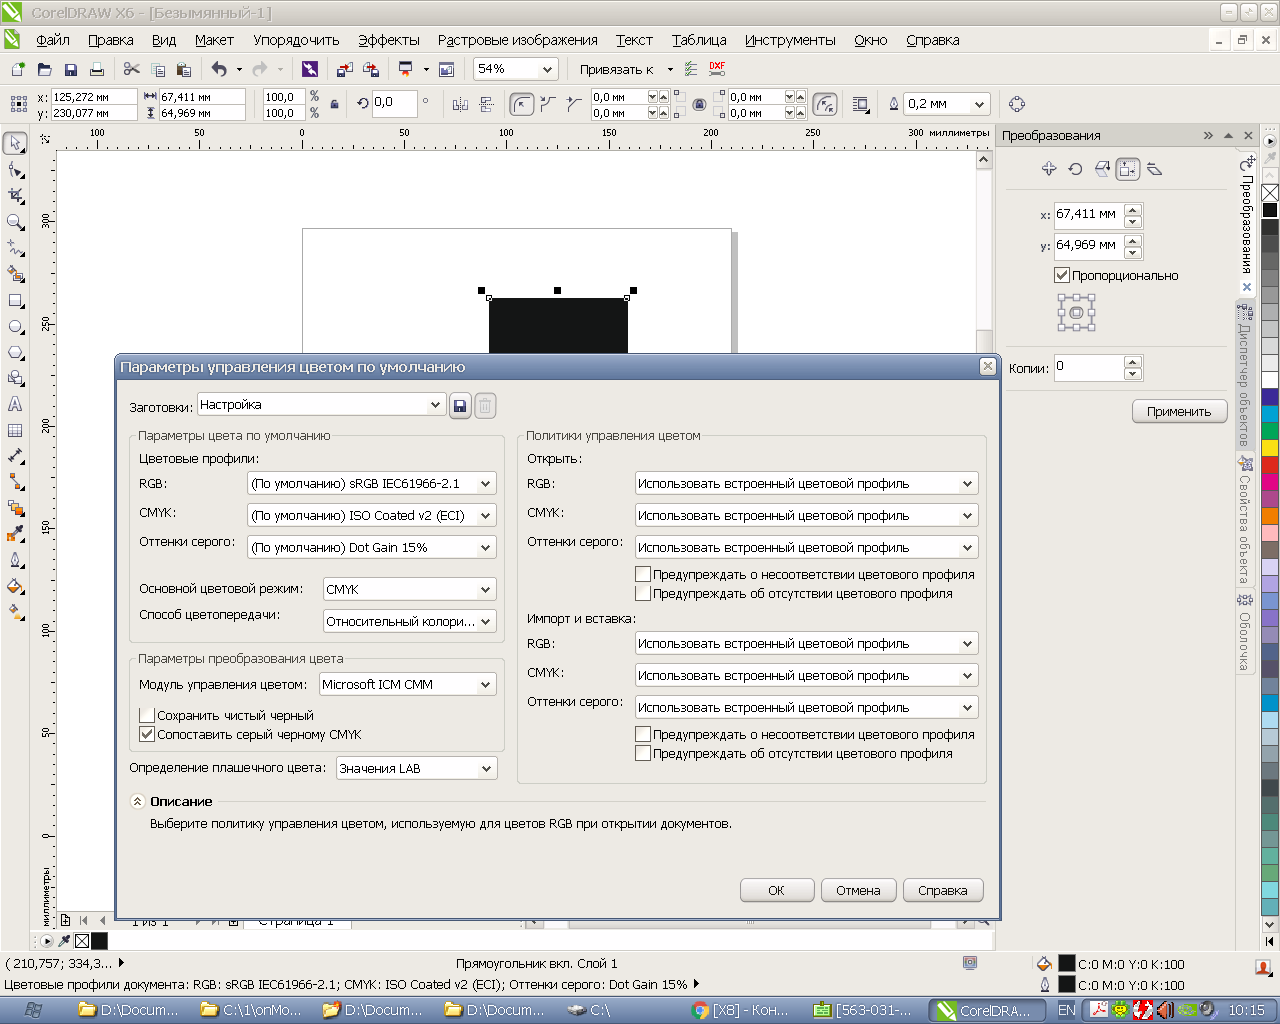
Task: Click the Print icon in toolbar
Action: 97,70
